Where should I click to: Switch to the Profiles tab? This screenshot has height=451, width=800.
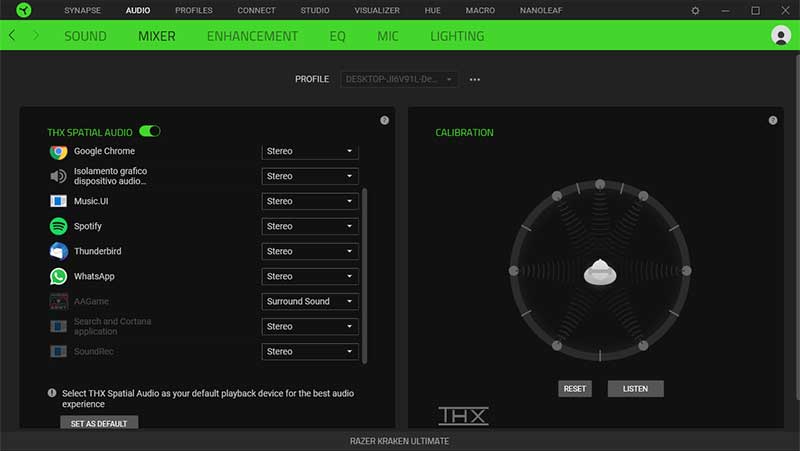tap(193, 10)
